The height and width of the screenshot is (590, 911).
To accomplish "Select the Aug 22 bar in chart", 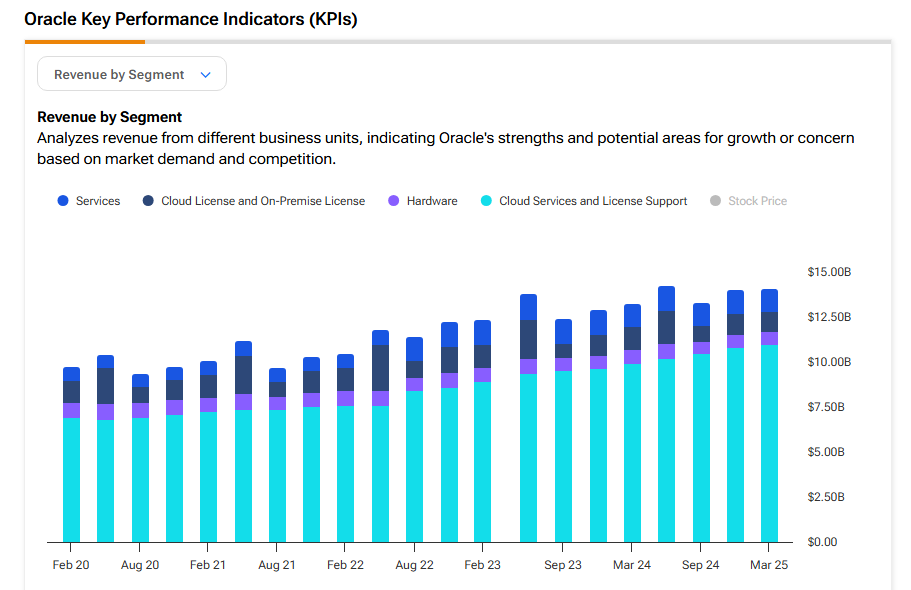I will 414,439.
